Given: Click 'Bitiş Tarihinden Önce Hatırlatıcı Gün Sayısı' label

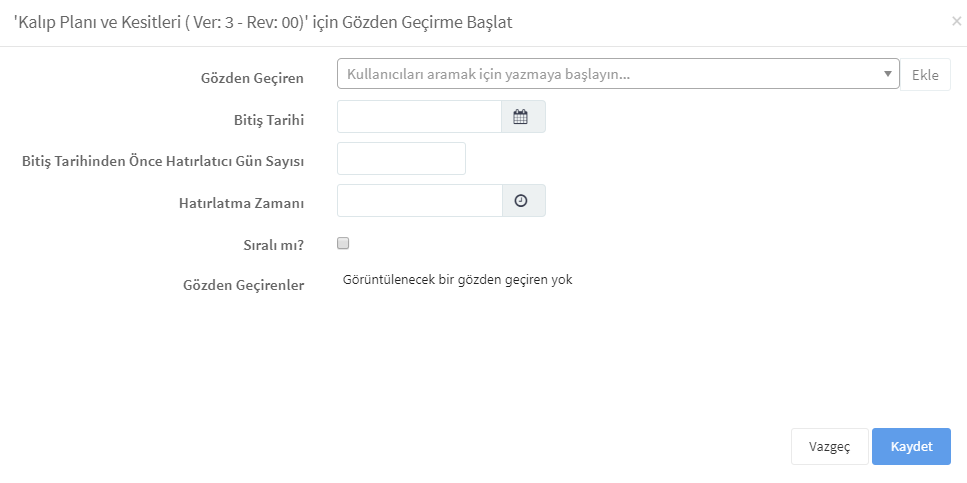Looking at the screenshot, I should (x=163, y=162).
